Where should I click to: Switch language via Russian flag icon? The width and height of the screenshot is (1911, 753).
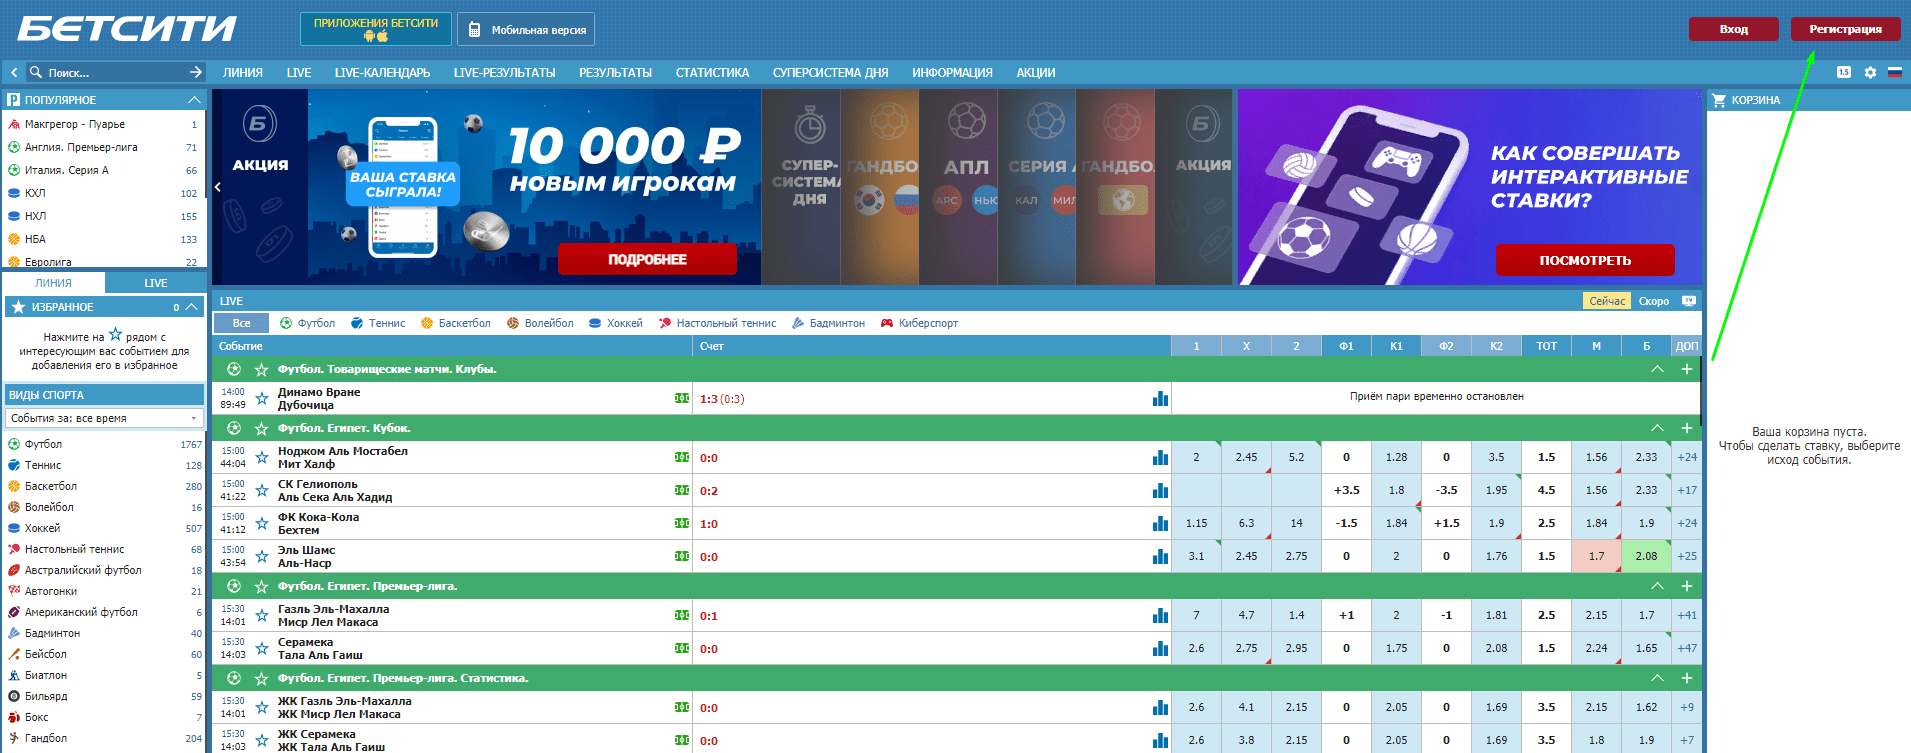point(1894,72)
